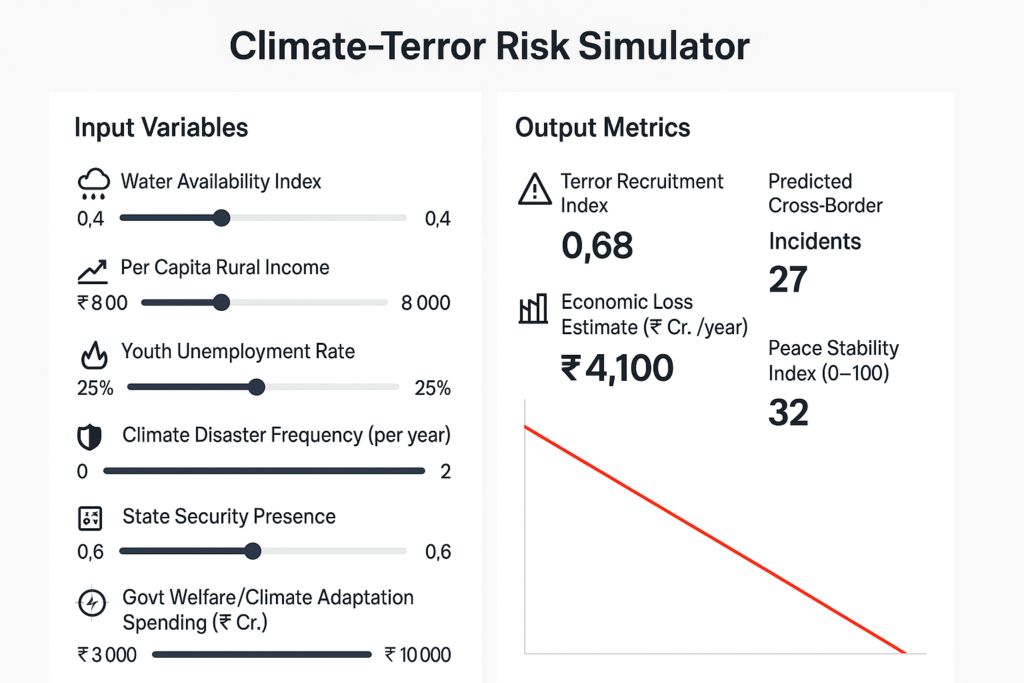Click the Climate Disaster Frequency slider track
Screen dimensions: 1024x683
pyautogui.click(x=264, y=471)
